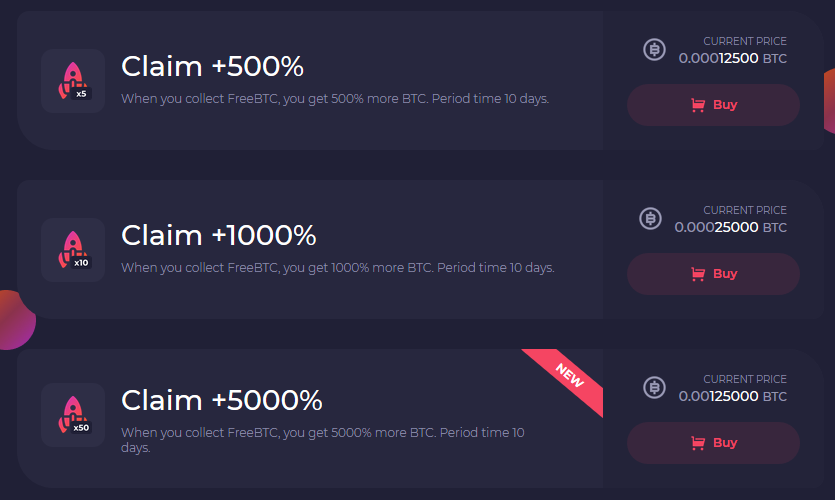Click the cart icon in the +500% Buy button
The image size is (835, 500).
click(698, 105)
